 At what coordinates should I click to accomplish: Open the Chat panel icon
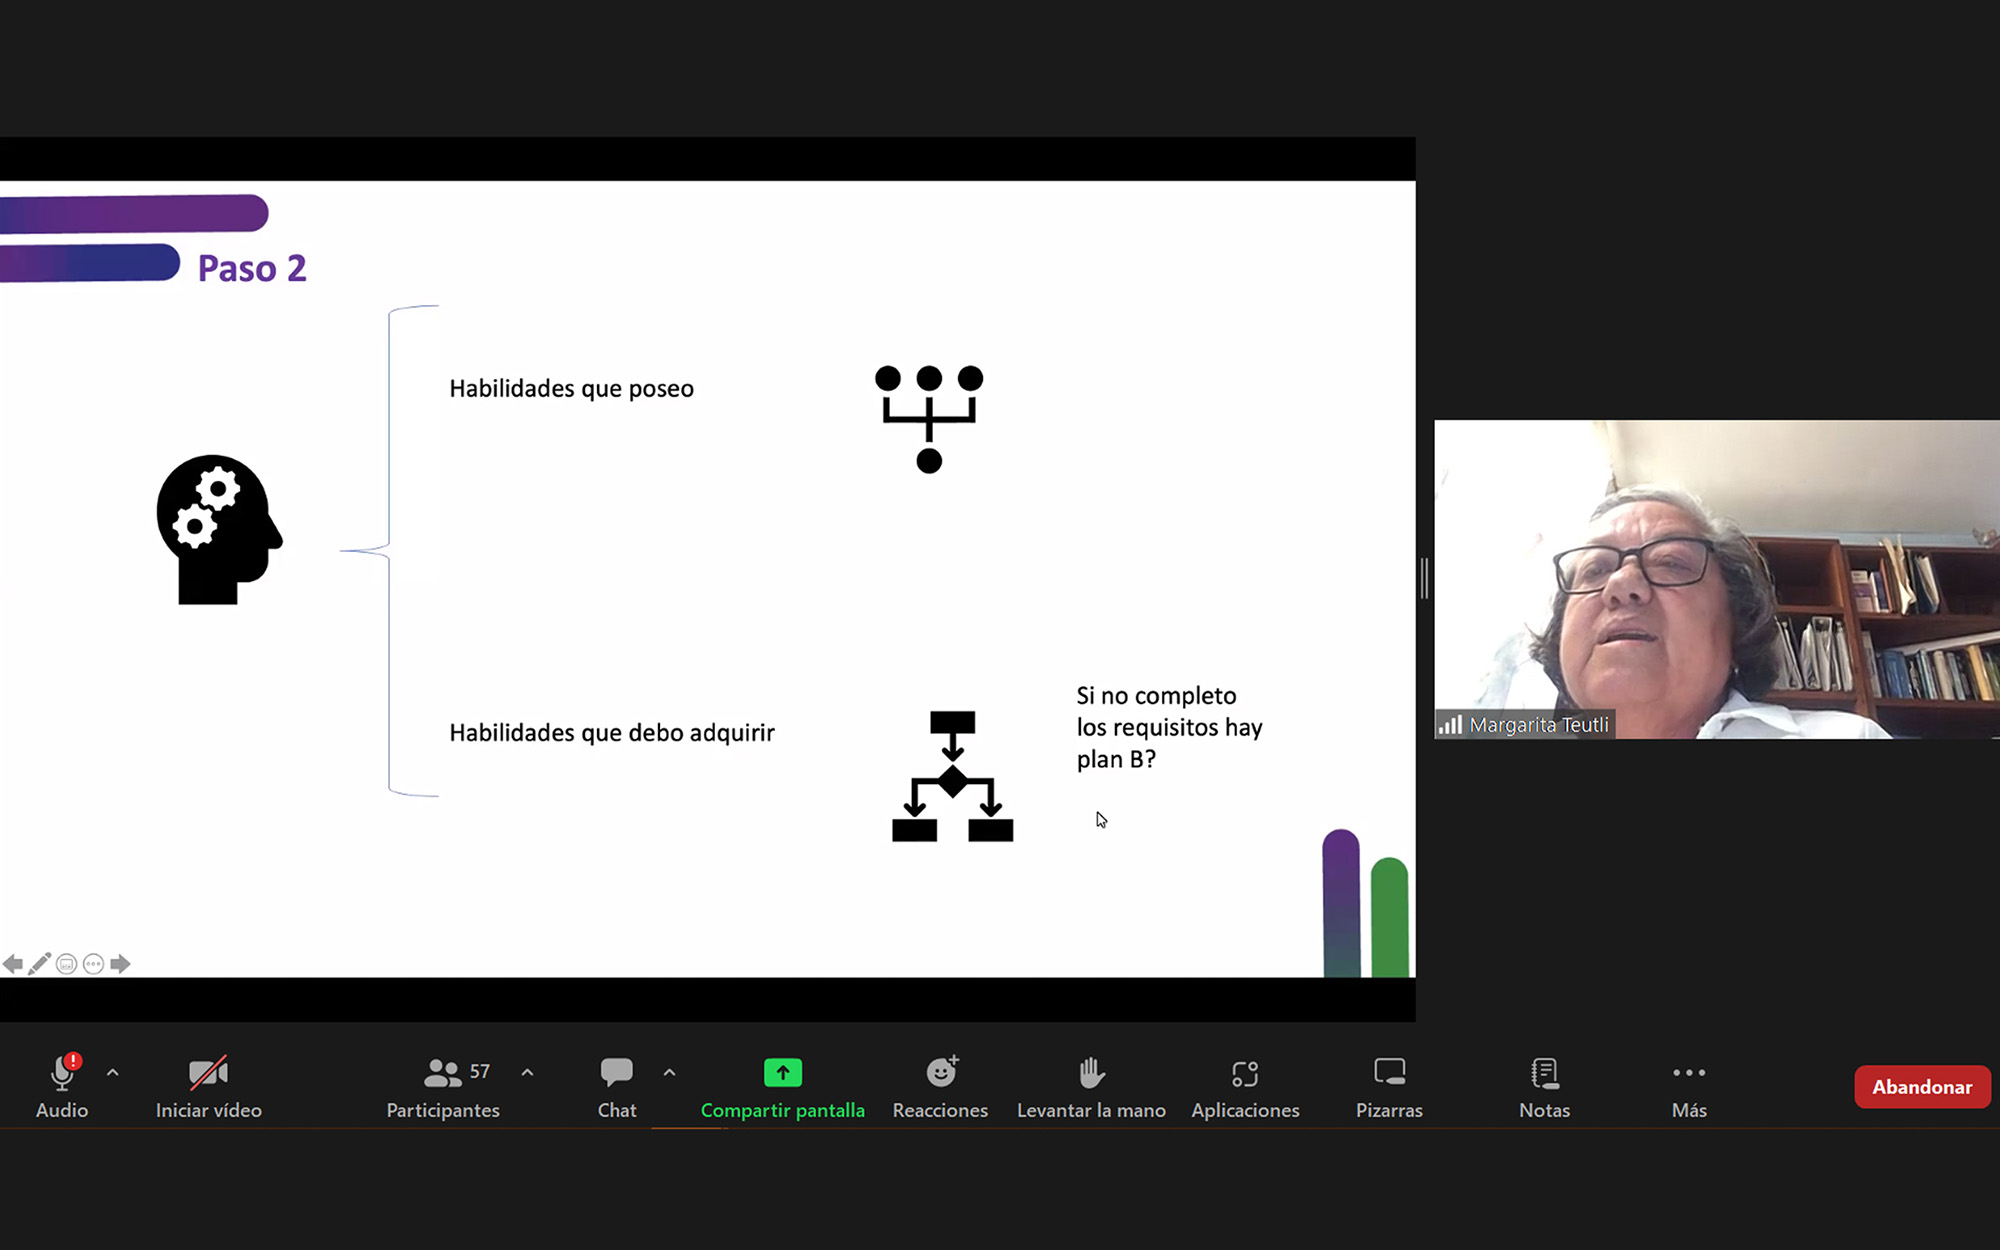click(x=616, y=1073)
